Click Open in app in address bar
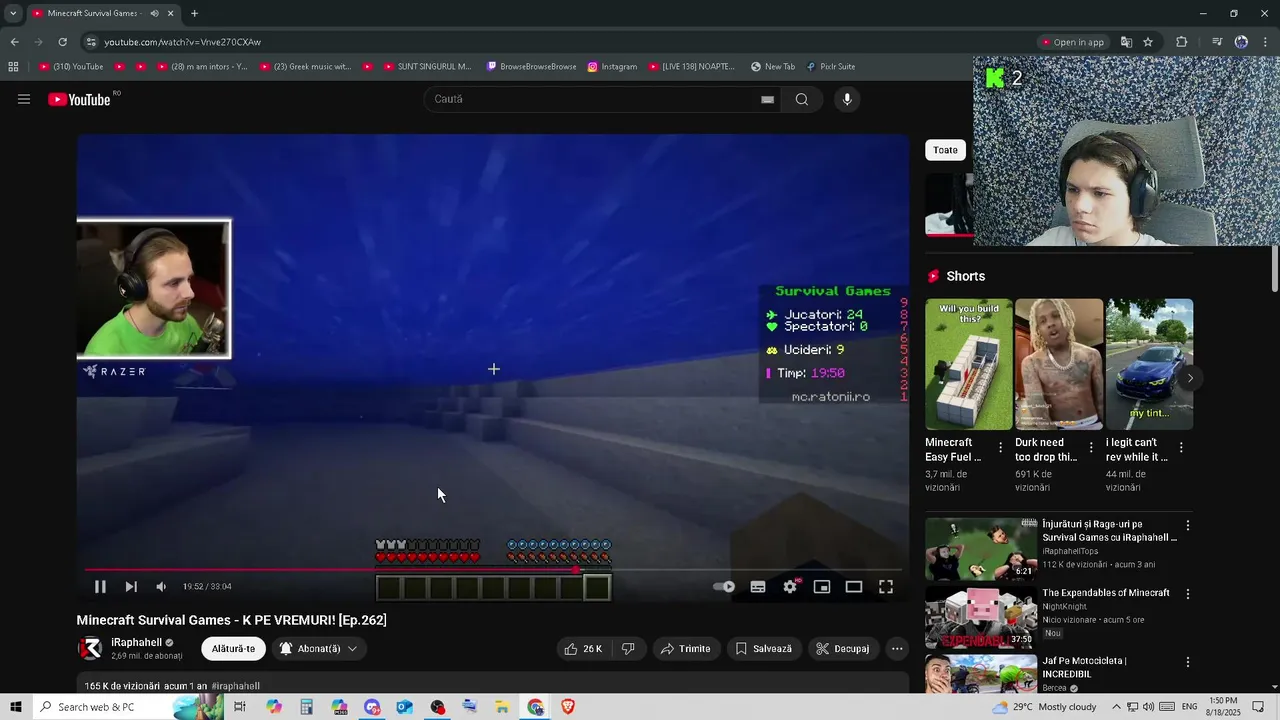1280x720 pixels. [1073, 42]
